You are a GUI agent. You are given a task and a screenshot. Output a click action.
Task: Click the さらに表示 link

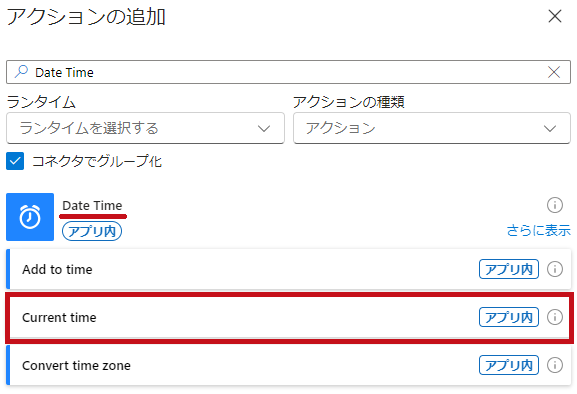point(538,231)
